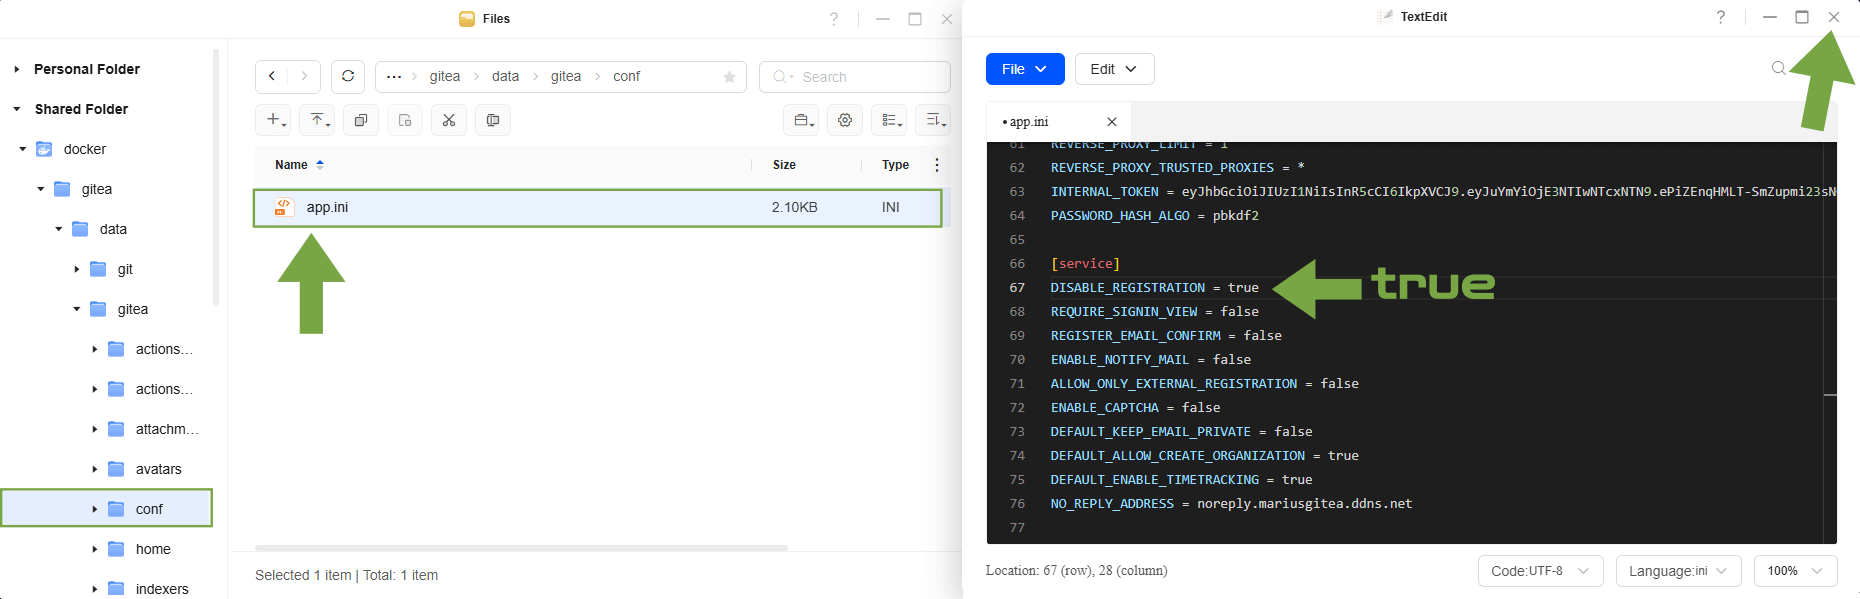Select the docker folder in tree

(84, 149)
